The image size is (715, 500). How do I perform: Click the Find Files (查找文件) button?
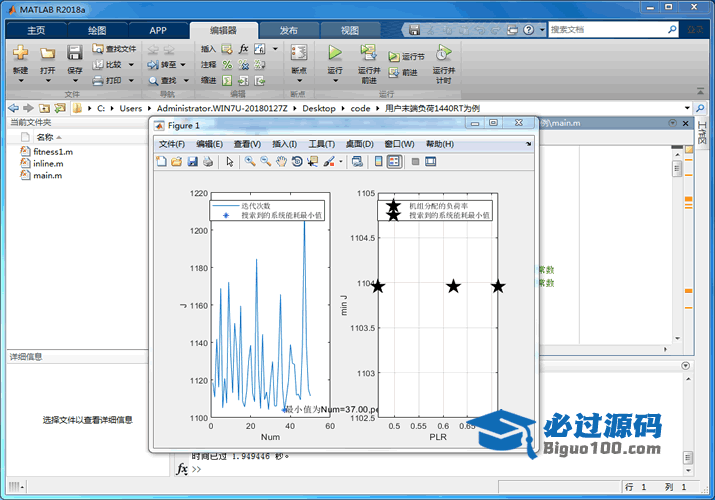[x=115, y=48]
